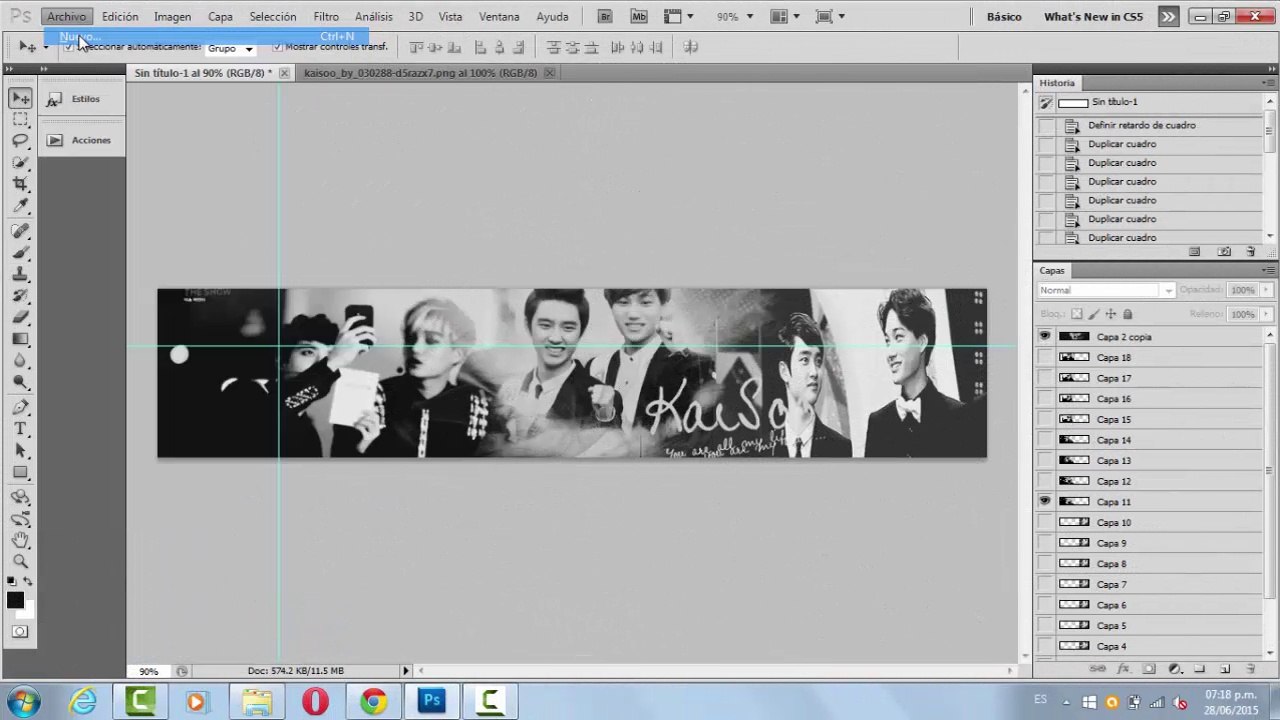Create a new layer in Layers panel
This screenshot has height=720, width=1280.
1225,669
